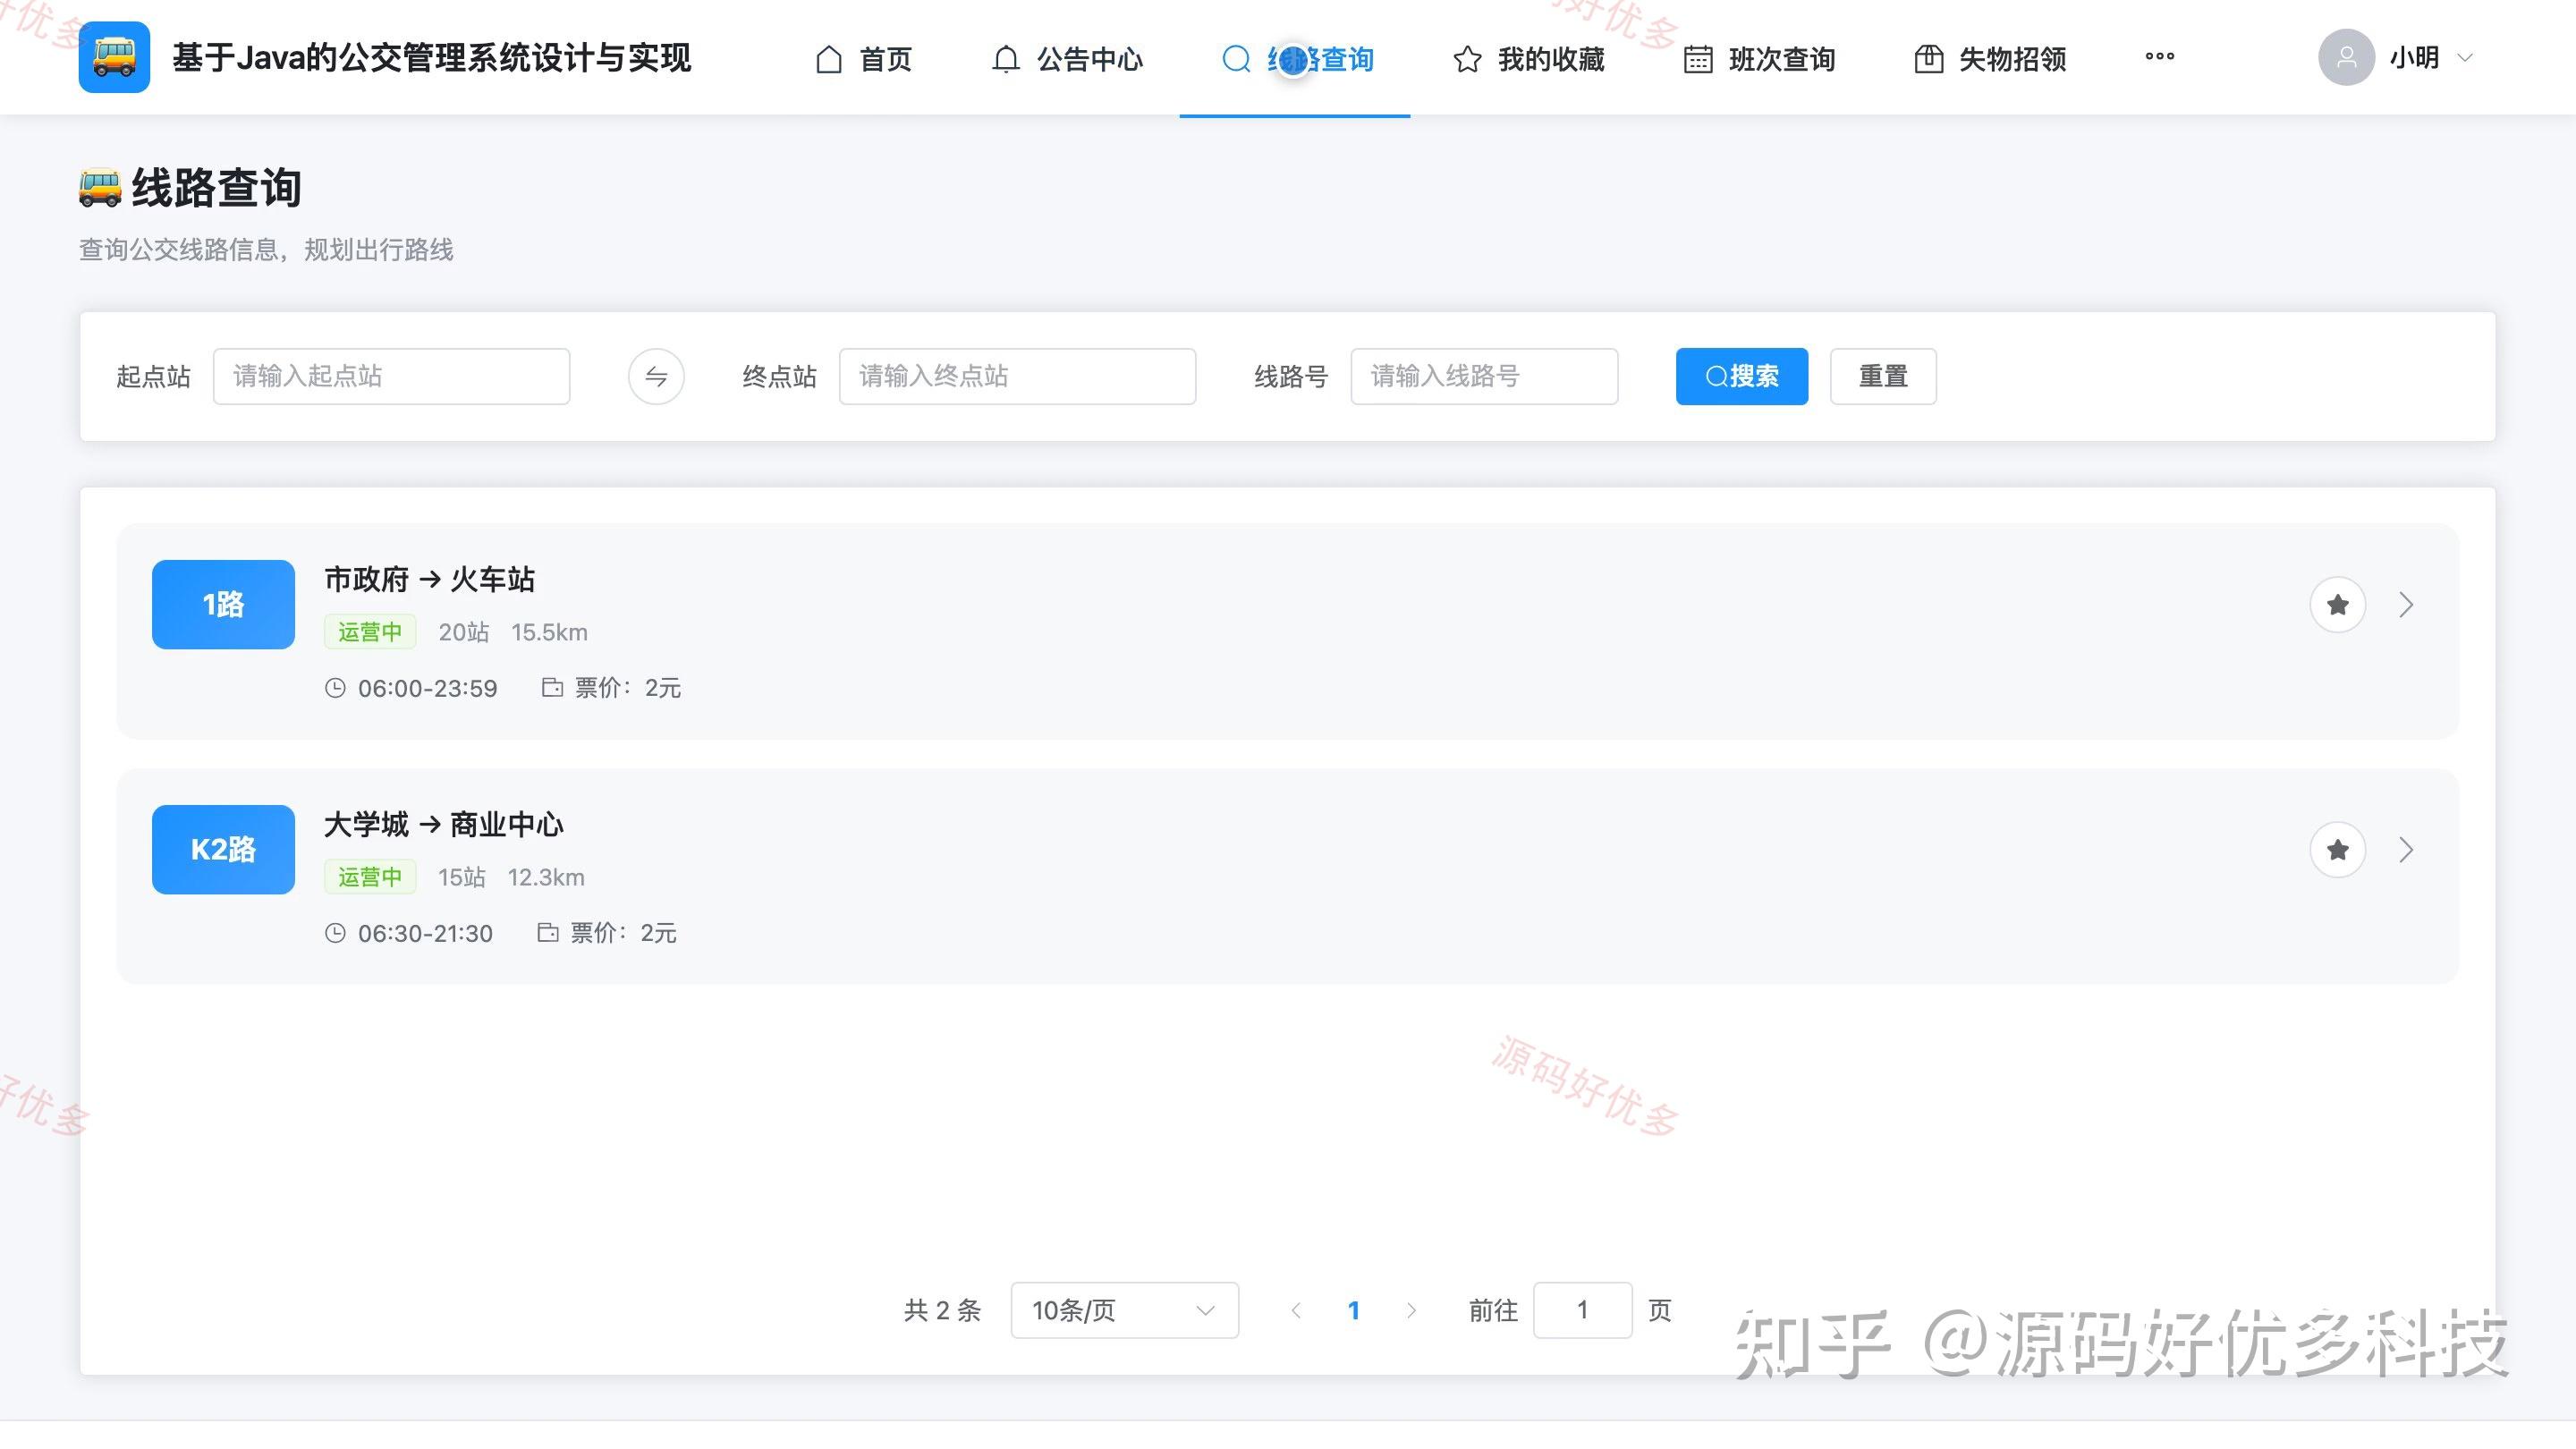Click the 06:30-21:30 operating hours
2576x1449 pixels.
(409, 933)
